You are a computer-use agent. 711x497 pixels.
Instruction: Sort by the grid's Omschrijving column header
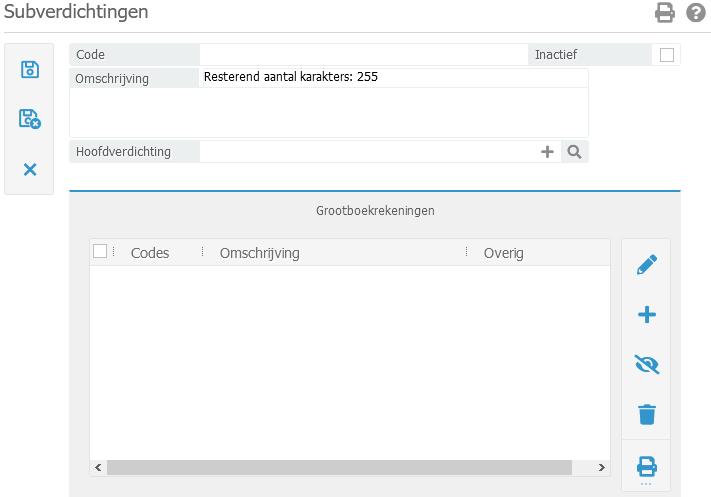pyautogui.click(x=260, y=253)
